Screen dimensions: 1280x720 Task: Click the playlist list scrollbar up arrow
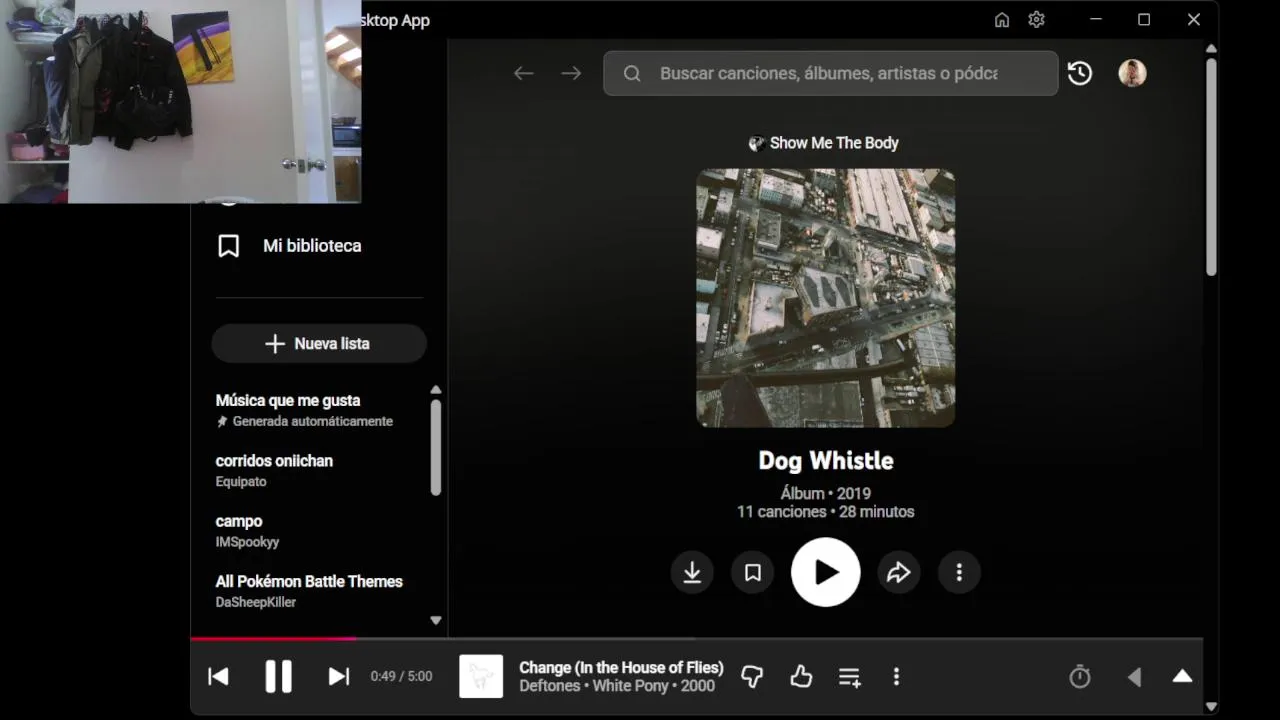coord(435,390)
